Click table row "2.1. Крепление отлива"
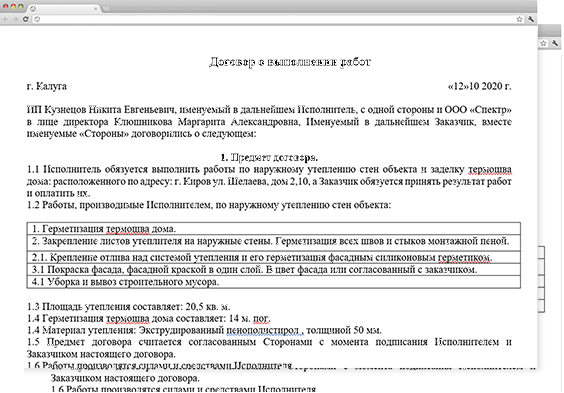The width and height of the screenshot is (564, 393). [x=273, y=257]
